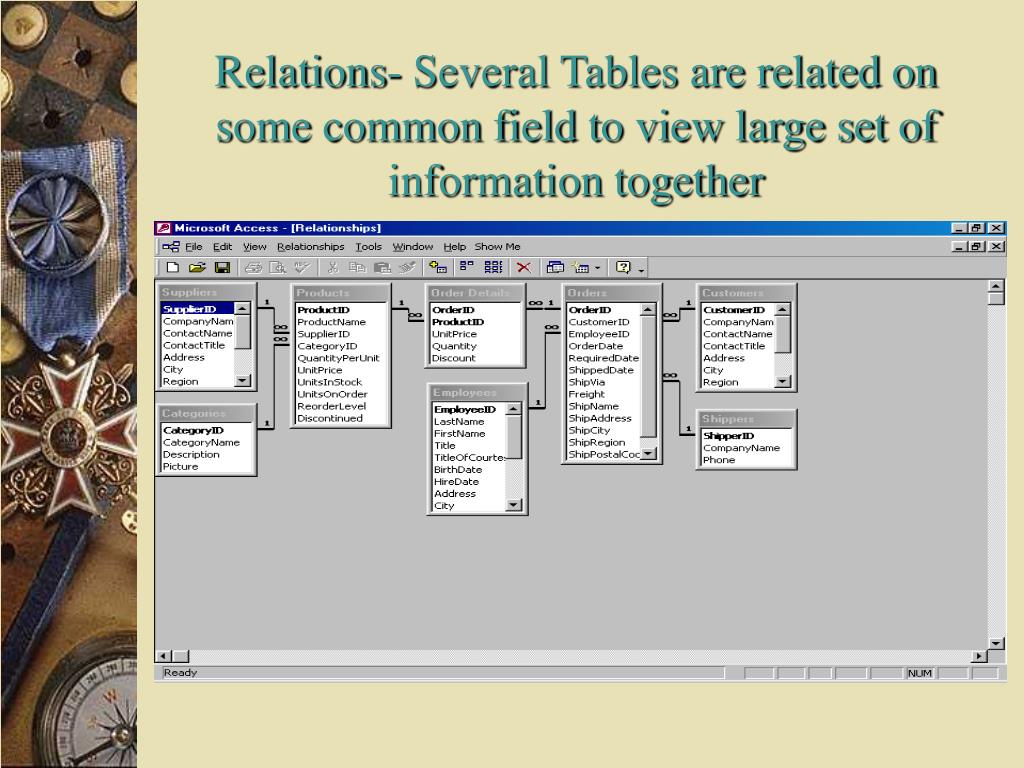Select ShipVia field in Orders table
Image resolution: width=1024 pixels, height=768 pixels.
603,382
